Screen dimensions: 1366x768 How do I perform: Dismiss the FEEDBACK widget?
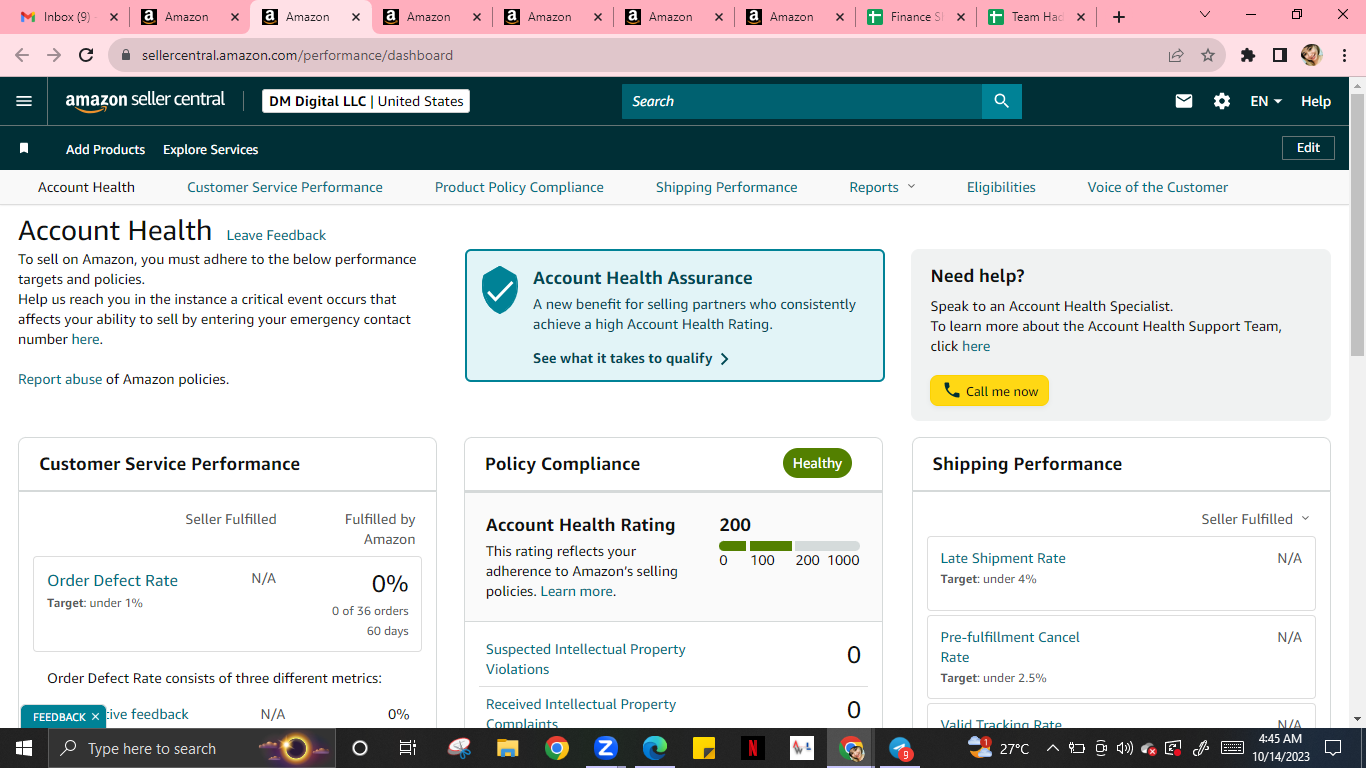coord(95,717)
